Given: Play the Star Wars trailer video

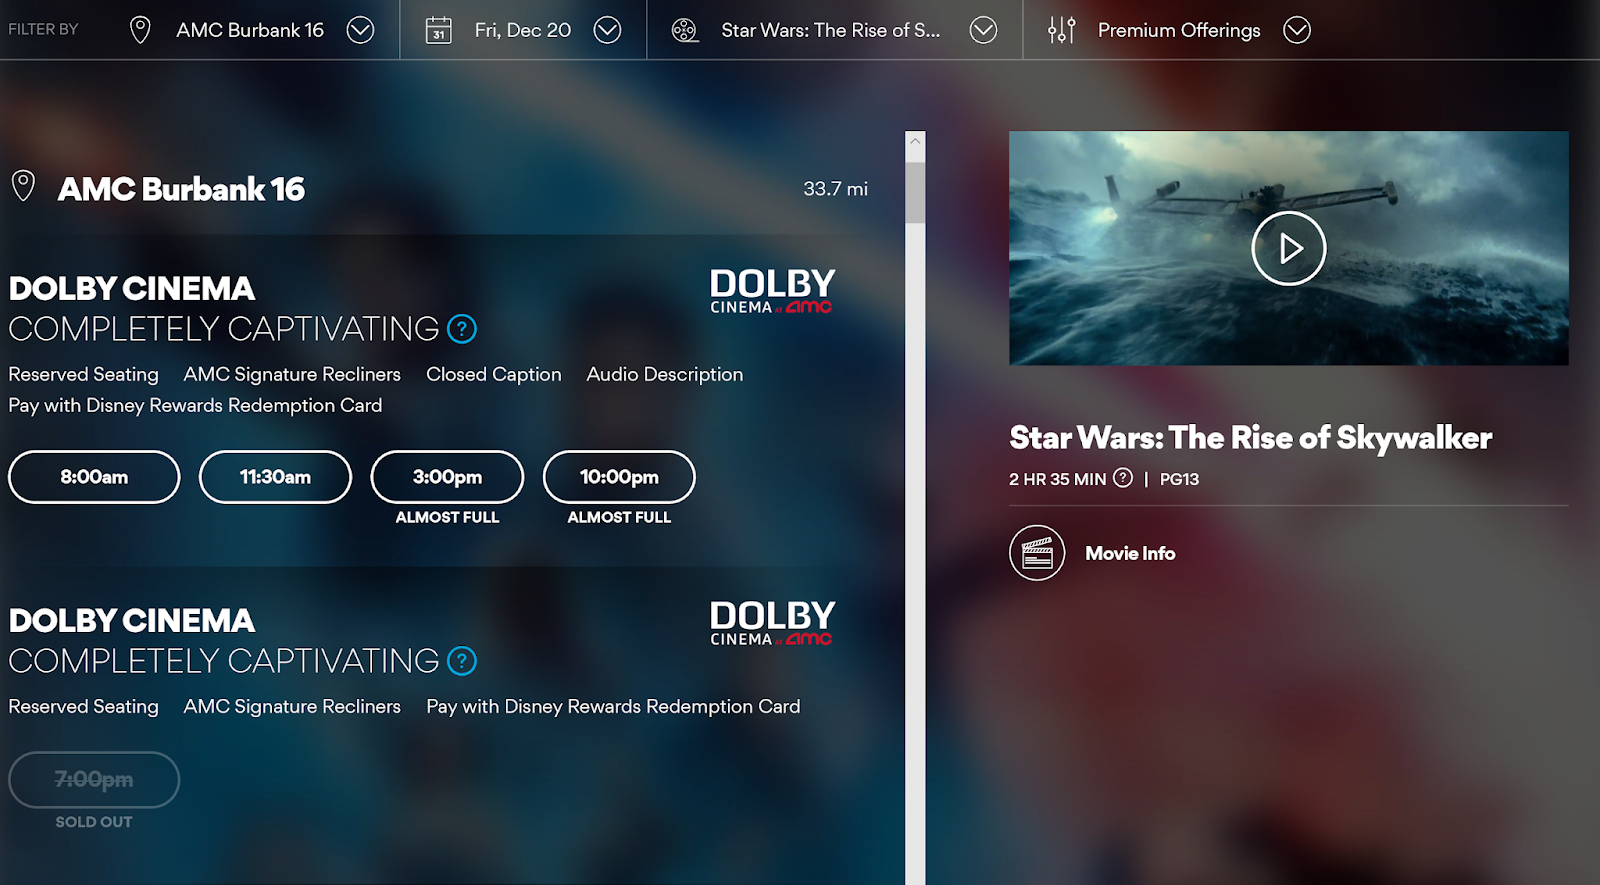Looking at the screenshot, I should click(x=1289, y=248).
